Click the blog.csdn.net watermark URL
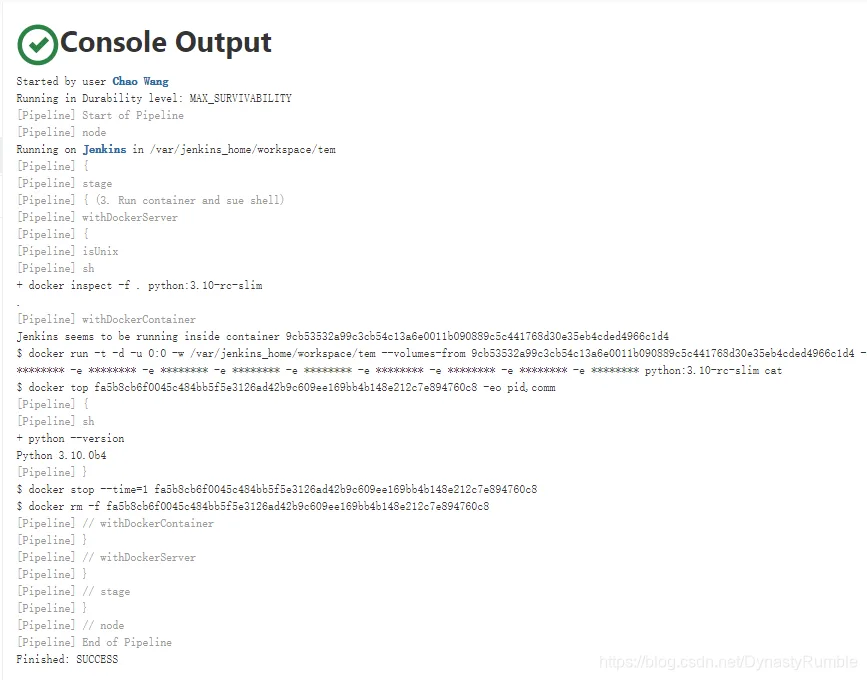This screenshot has width=867, height=680. tap(728, 662)
